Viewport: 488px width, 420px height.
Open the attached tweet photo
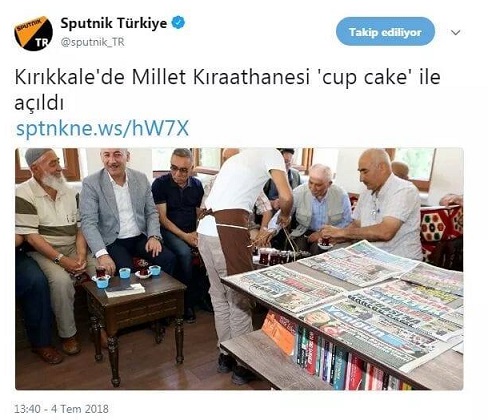click(239, 269)
